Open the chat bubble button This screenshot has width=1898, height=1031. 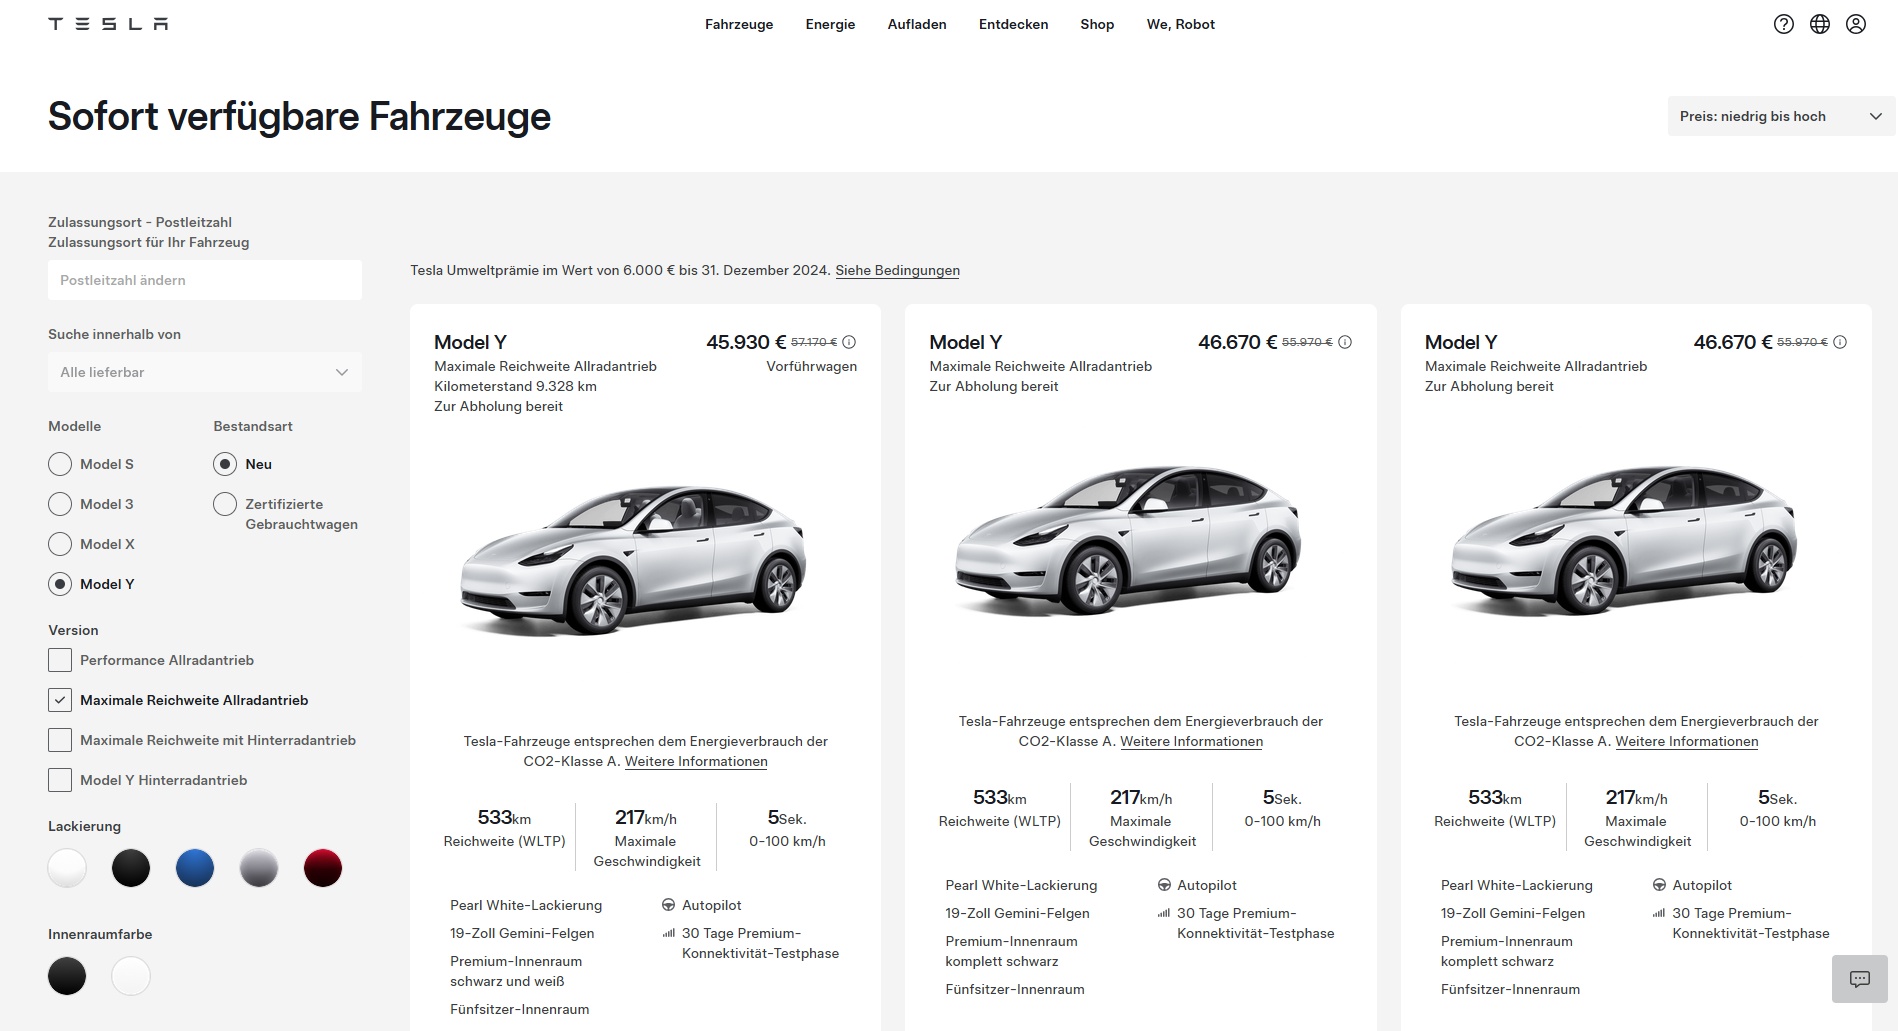pos(1860,979)
